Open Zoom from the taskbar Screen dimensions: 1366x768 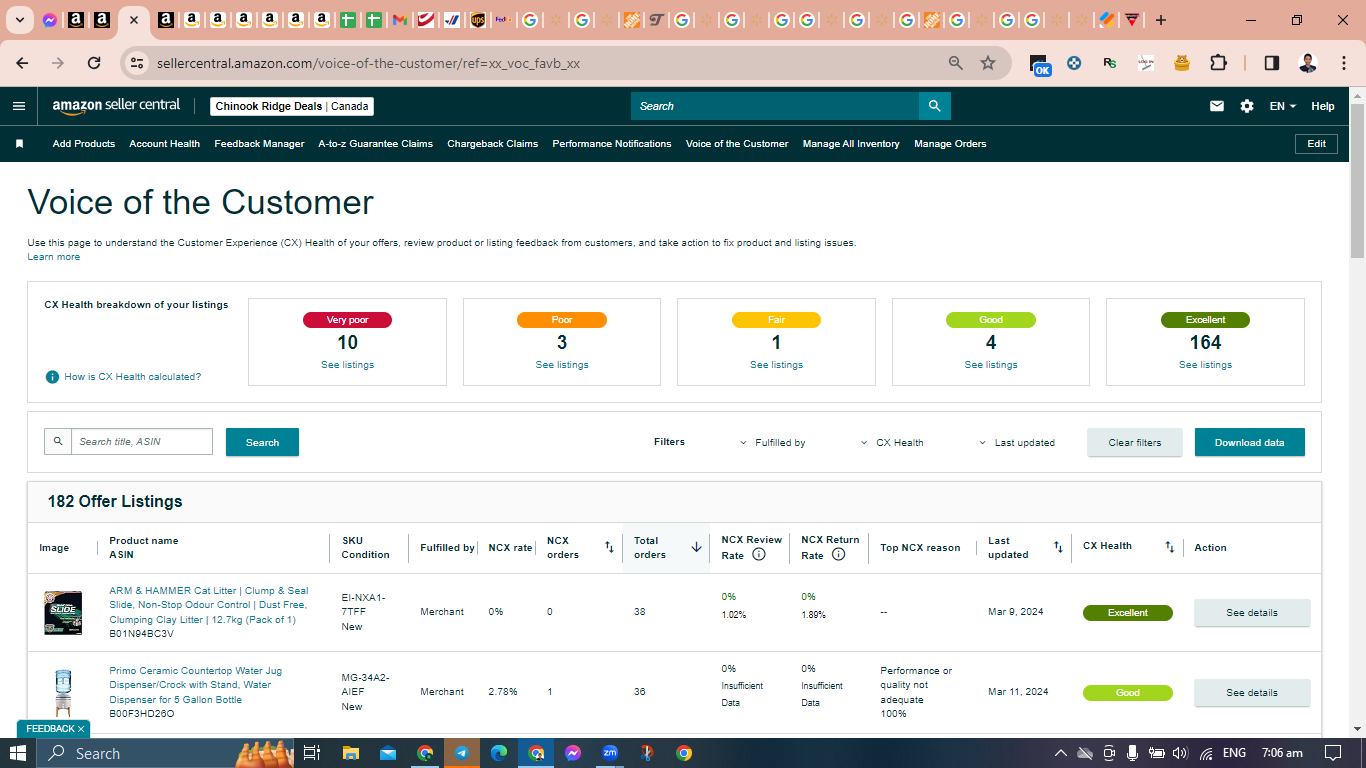pos(610,753)
